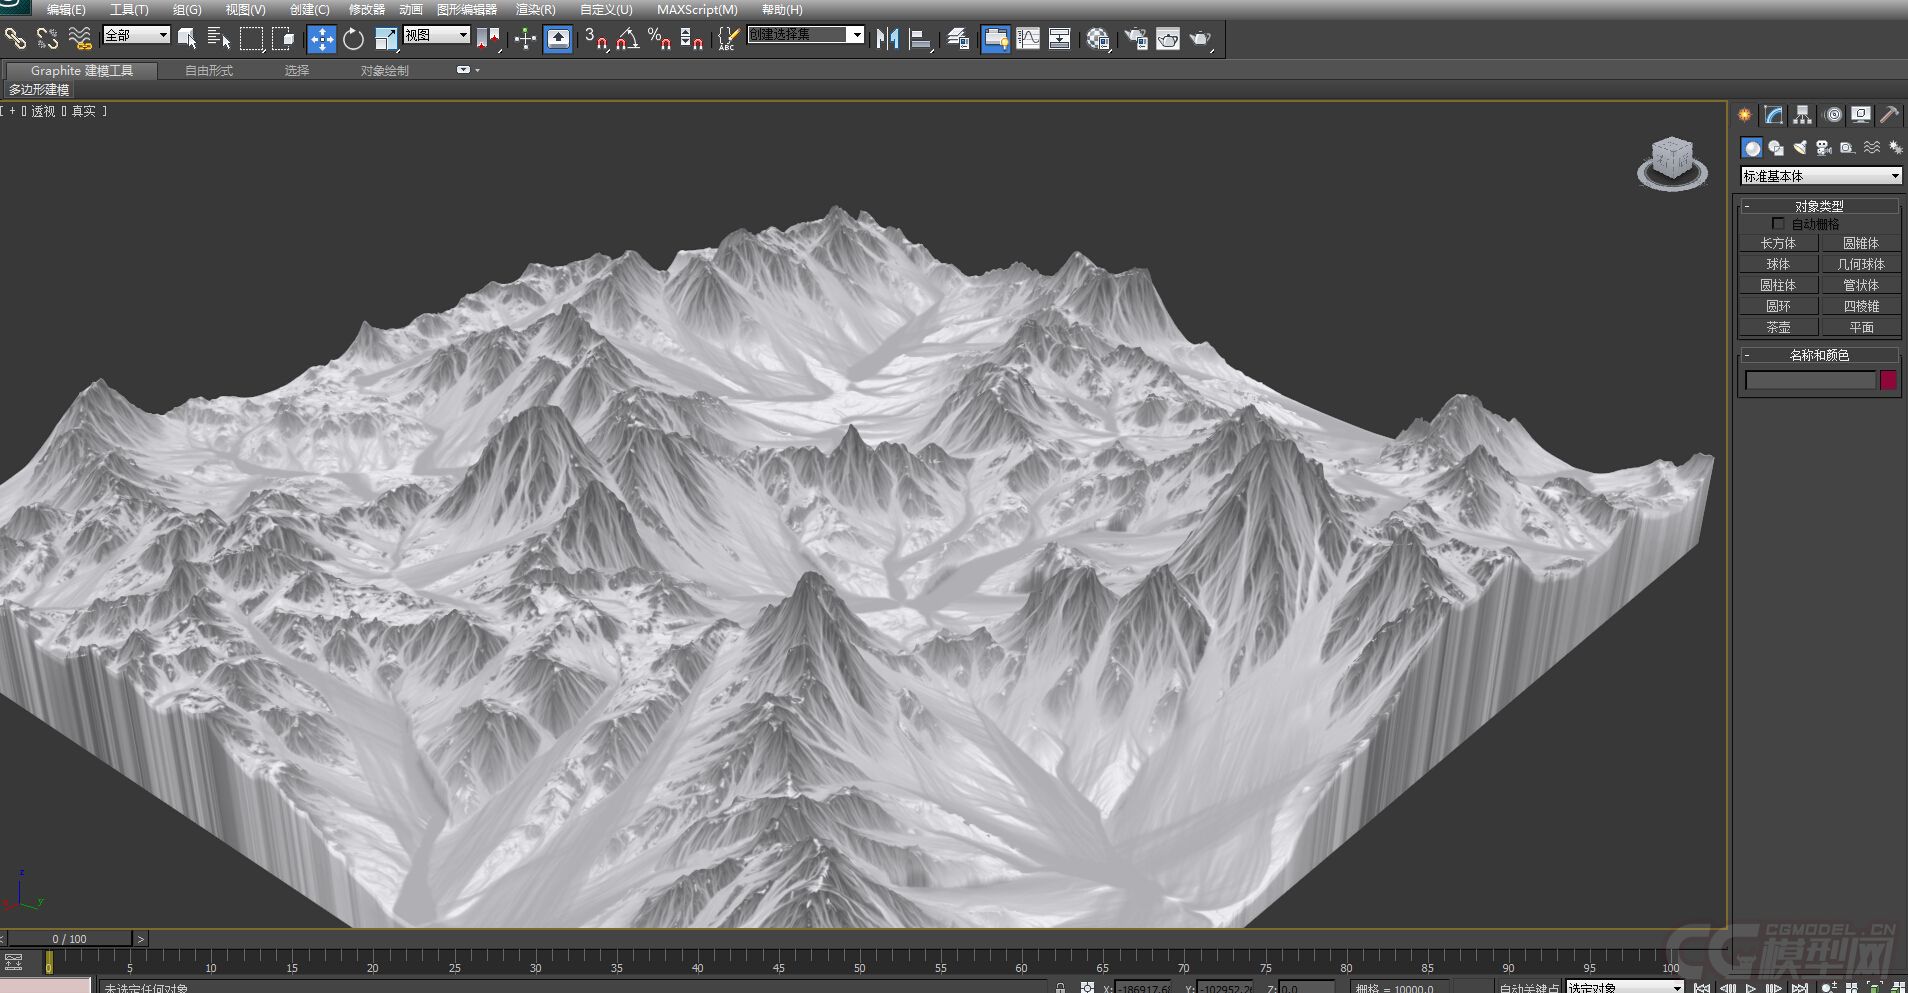This screenshot has height=993, width=1908.
Task: Open the Render Setup dialog
Action: tap(1136, 38)
